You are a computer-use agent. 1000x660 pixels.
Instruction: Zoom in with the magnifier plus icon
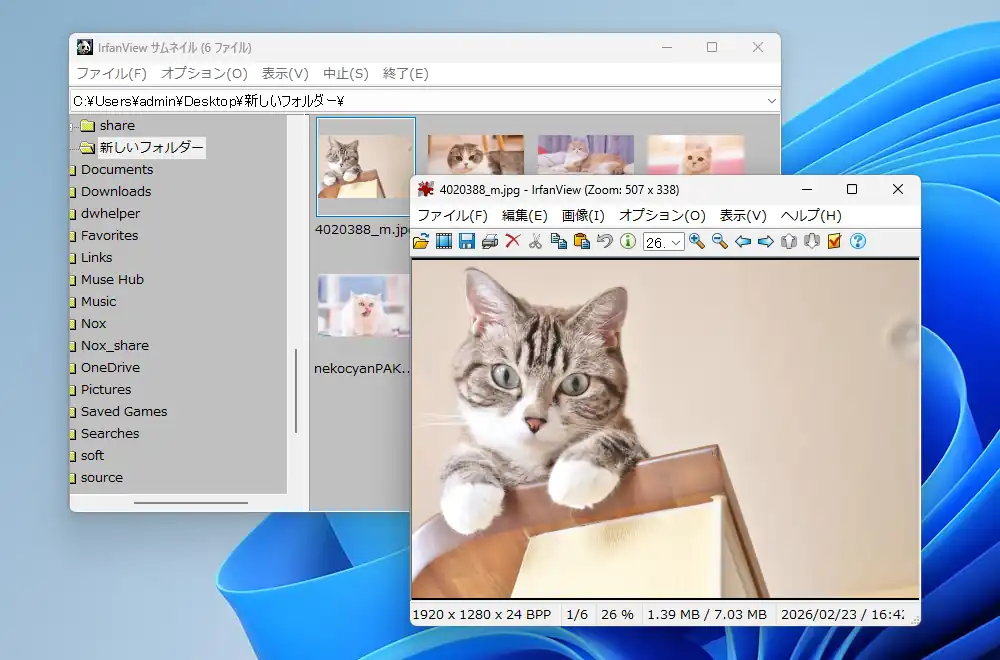click(x=697, y=241)
